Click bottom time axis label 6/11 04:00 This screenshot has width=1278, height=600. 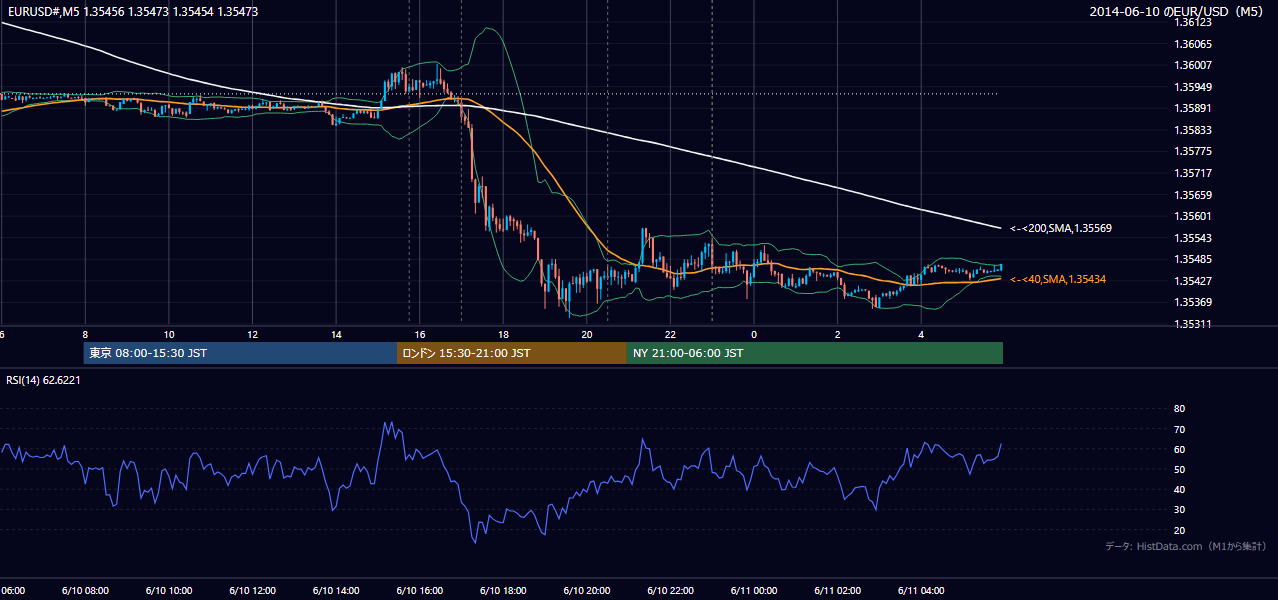[921, 590]
